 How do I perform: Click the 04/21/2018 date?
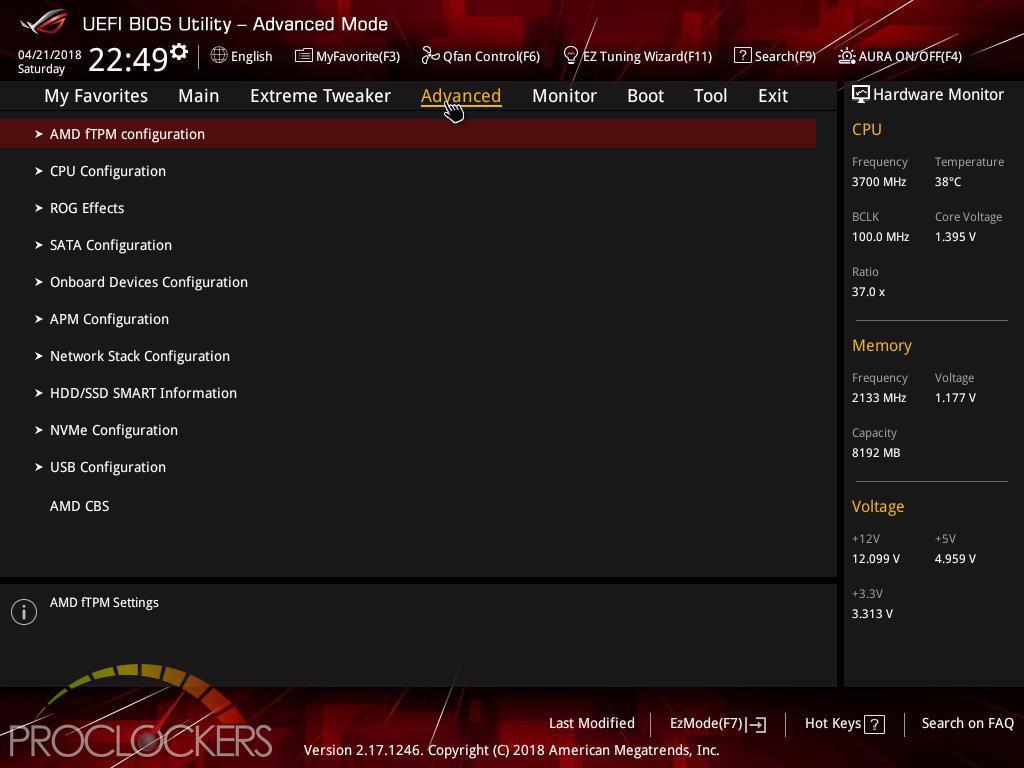point(50,55)
